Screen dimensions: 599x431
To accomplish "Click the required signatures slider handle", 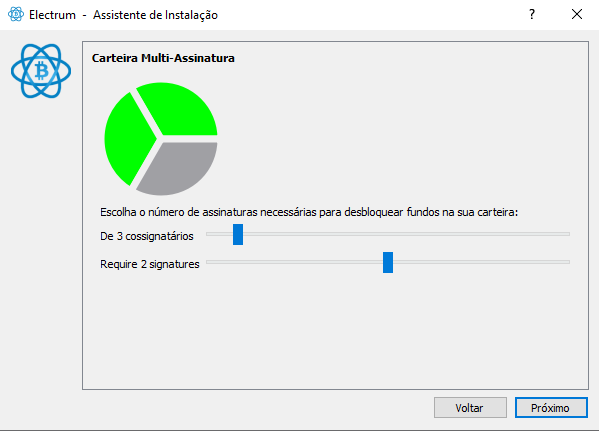I will tap(388, 262).
